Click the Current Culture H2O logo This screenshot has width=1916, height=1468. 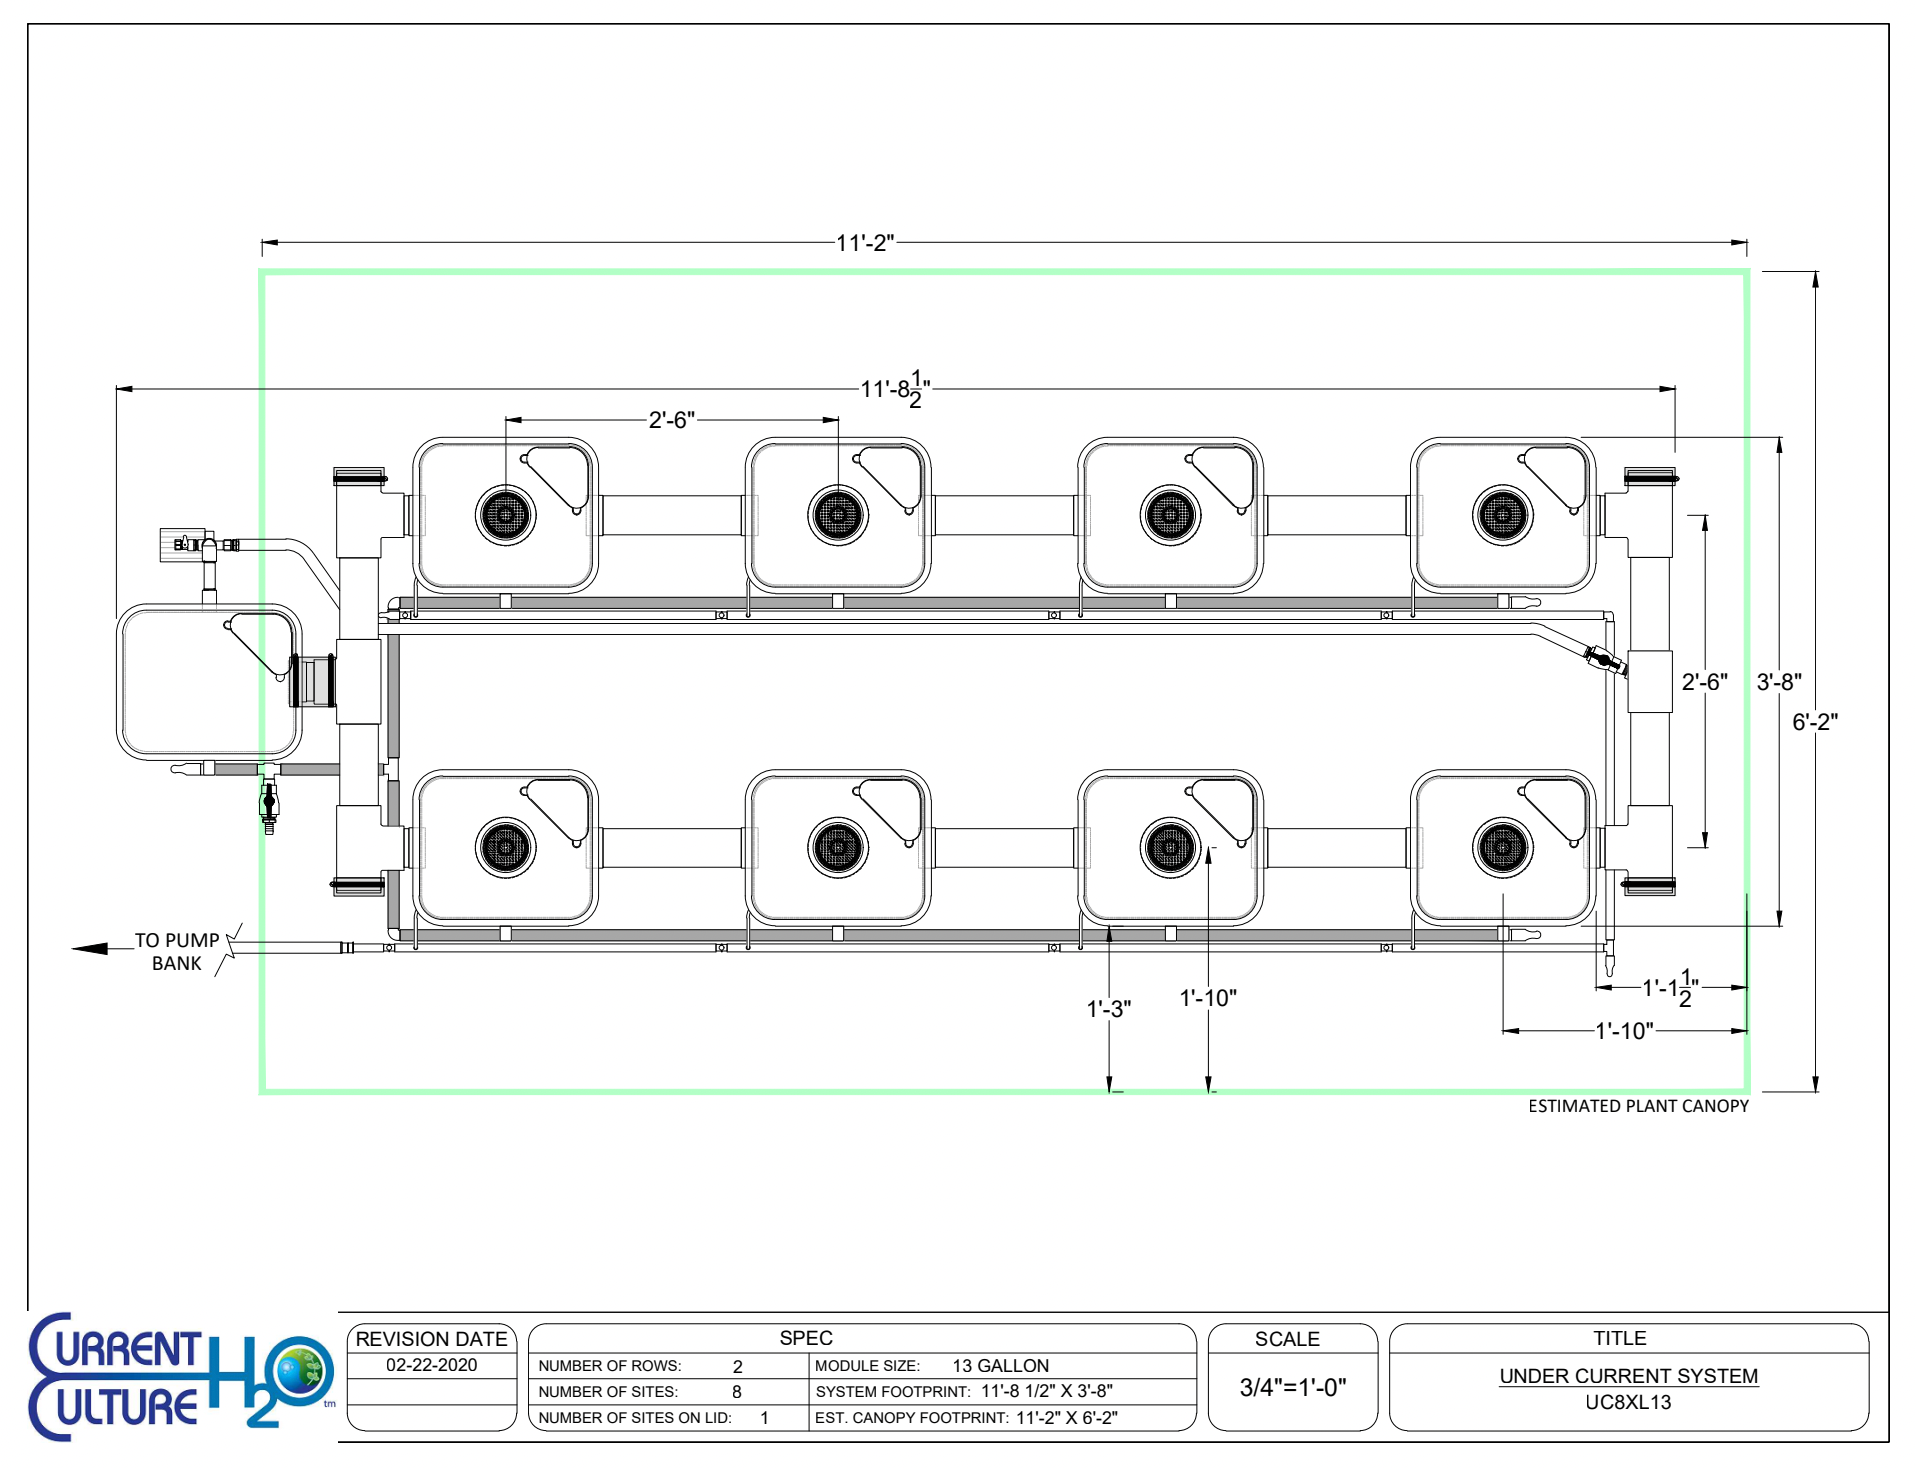click(181, 1376)
